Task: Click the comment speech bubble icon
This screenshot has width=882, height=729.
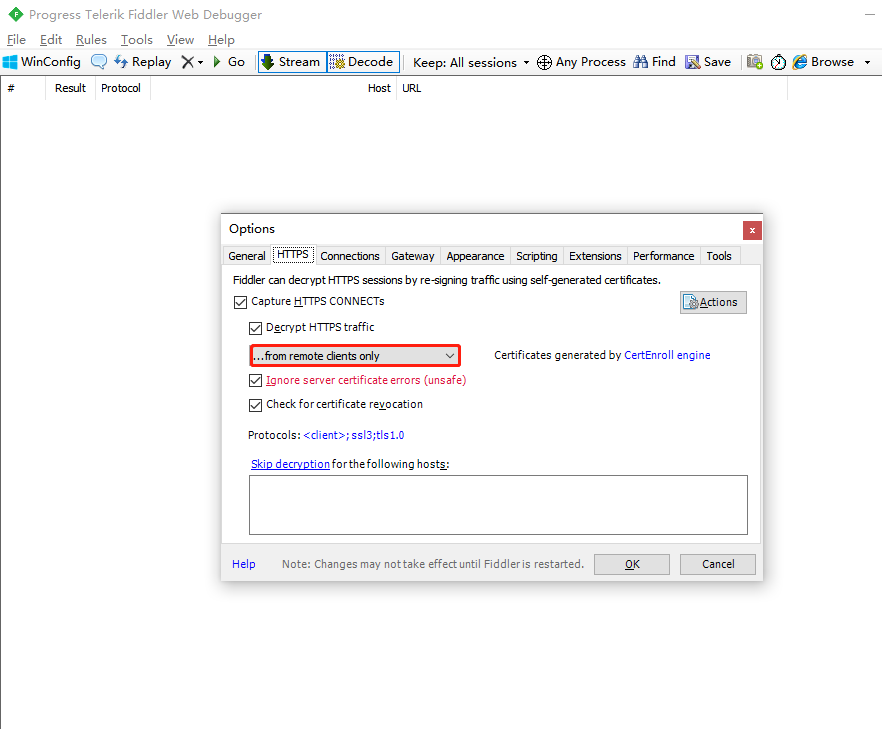Action: (x=98, y=62)
